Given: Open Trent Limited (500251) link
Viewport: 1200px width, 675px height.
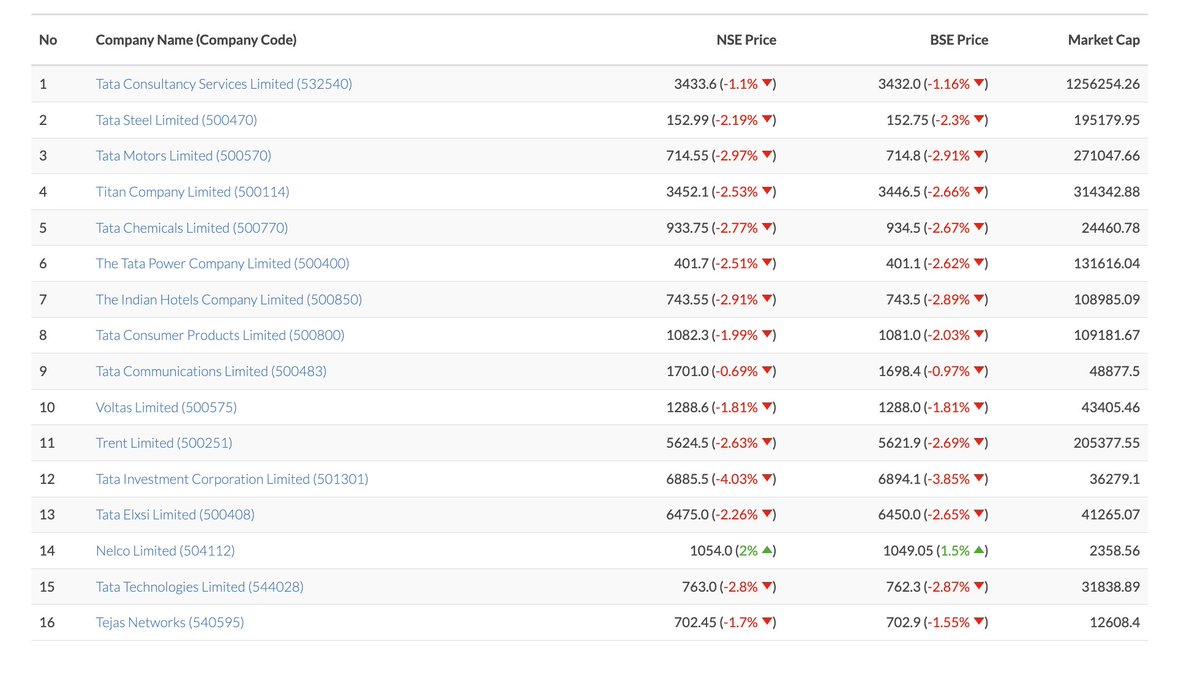Looking at the screenshot, I should point(164,443).
